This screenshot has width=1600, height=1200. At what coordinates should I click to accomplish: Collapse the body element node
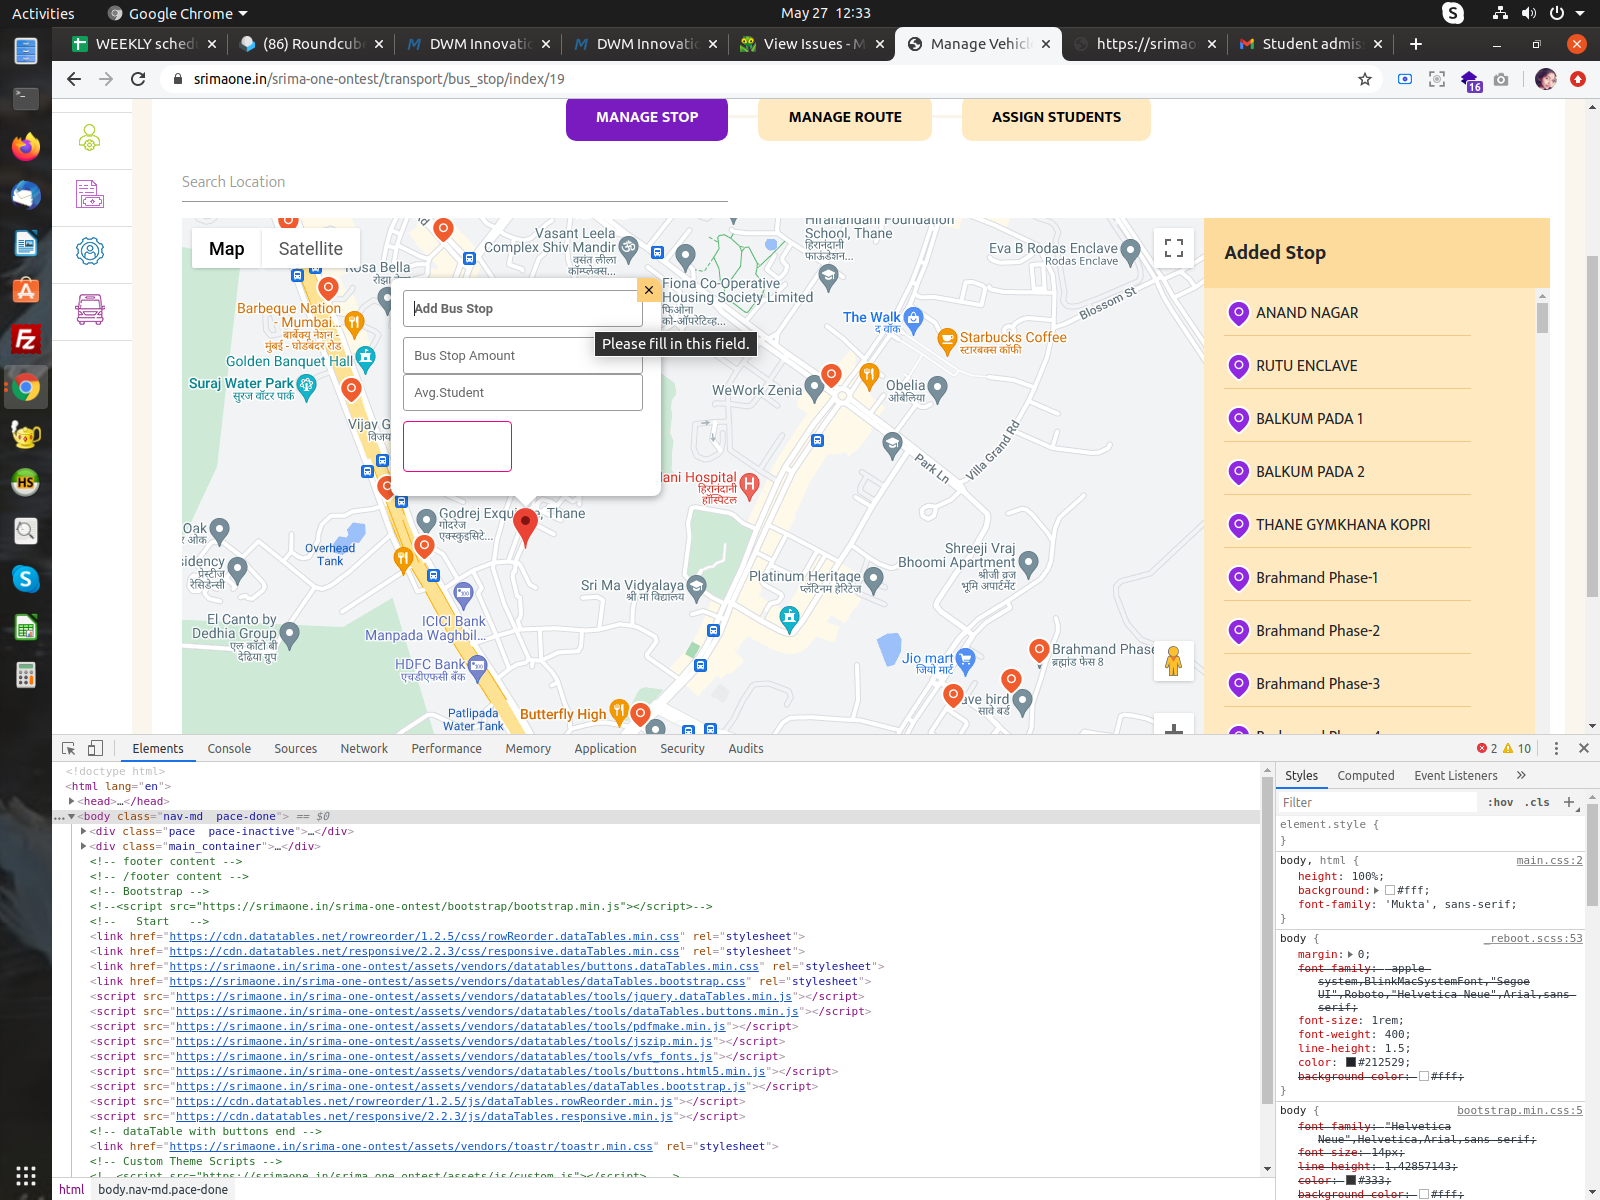pos(71,816)
